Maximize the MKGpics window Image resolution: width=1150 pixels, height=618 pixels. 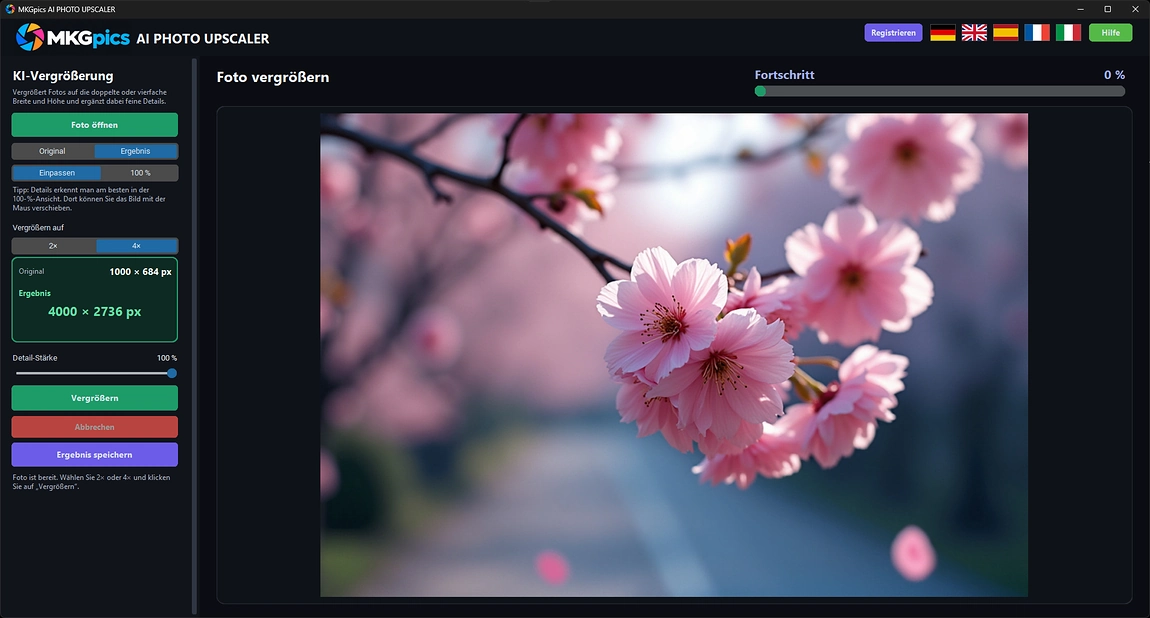coord(1107,9)
